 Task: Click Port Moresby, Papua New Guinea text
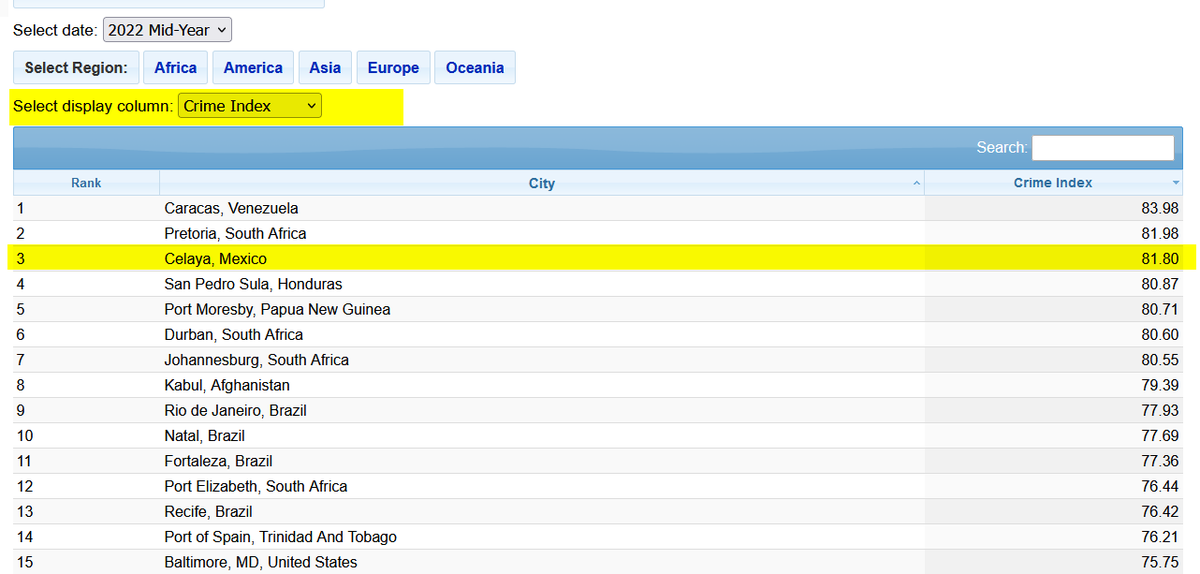pos(277,309)
